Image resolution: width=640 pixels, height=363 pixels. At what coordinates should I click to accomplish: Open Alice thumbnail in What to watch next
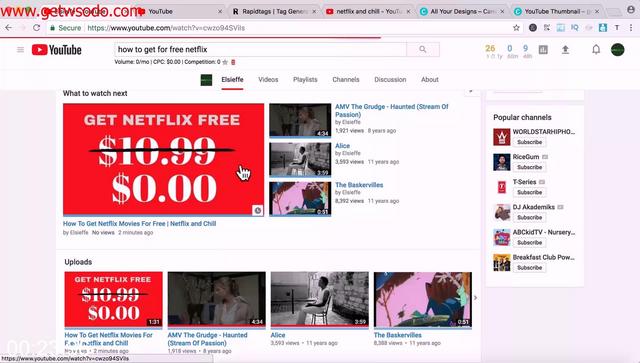click(x=300, y=159)
